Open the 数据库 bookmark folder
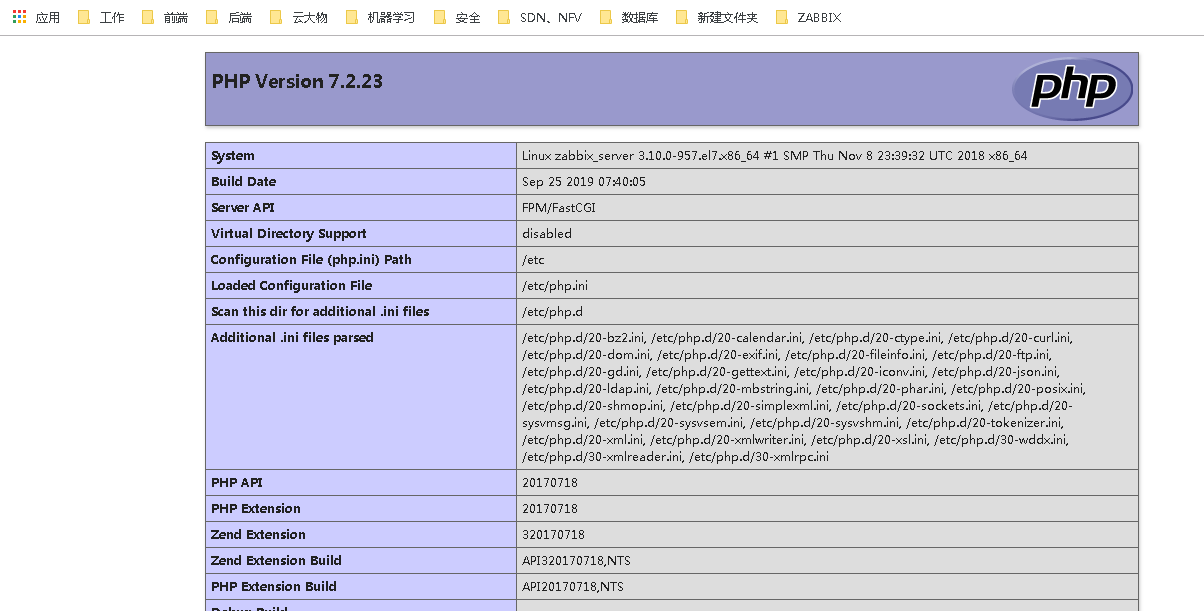The width and height of the screenshot is (1204, 611). (x=629, y=17)
